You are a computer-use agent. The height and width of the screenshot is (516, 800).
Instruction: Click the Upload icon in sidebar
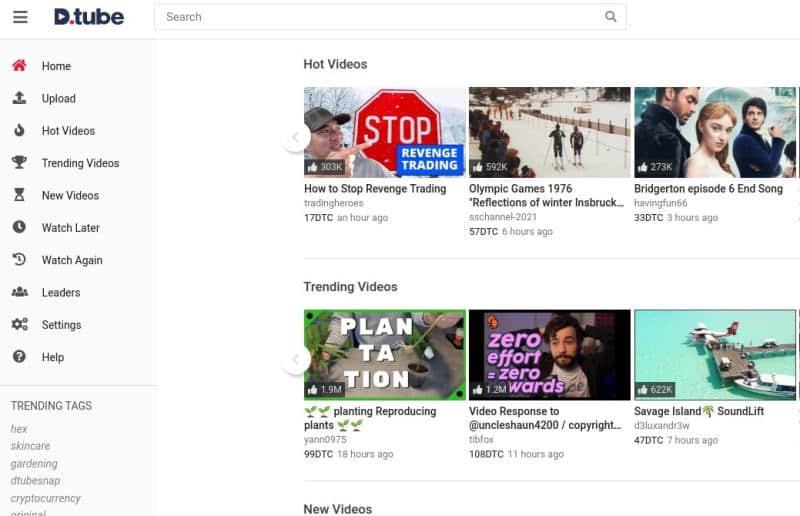(19, 98)
